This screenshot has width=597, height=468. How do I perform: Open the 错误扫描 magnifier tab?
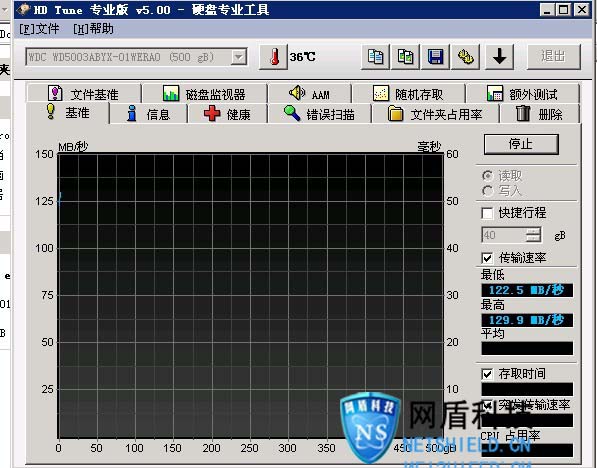pos(319,114)
